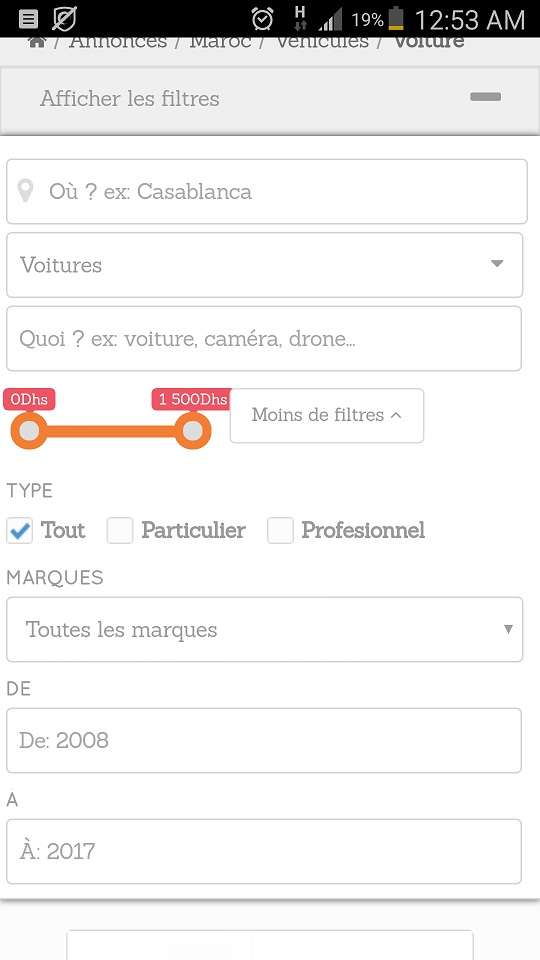Tap the location pin icon
The image size is (540, 960).
tap(25, 191)
